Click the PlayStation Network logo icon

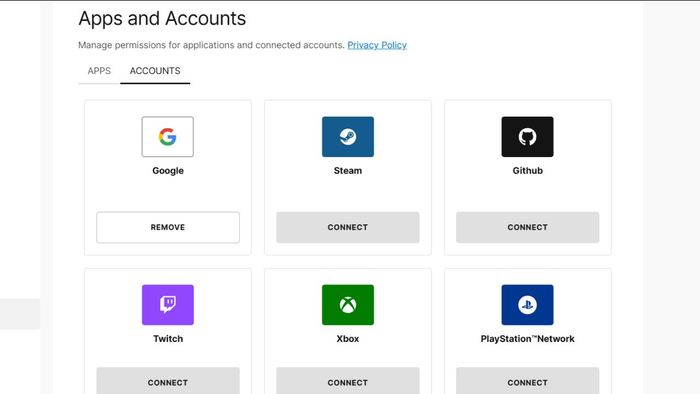click(x=527, y=305)
